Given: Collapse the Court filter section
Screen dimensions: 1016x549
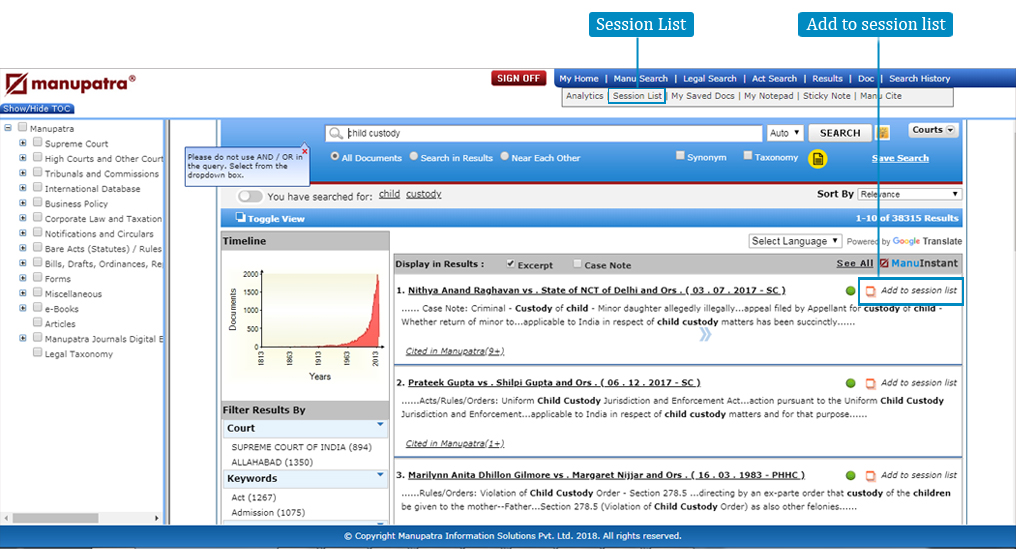Looking at the screenshot, I should 380,425.
